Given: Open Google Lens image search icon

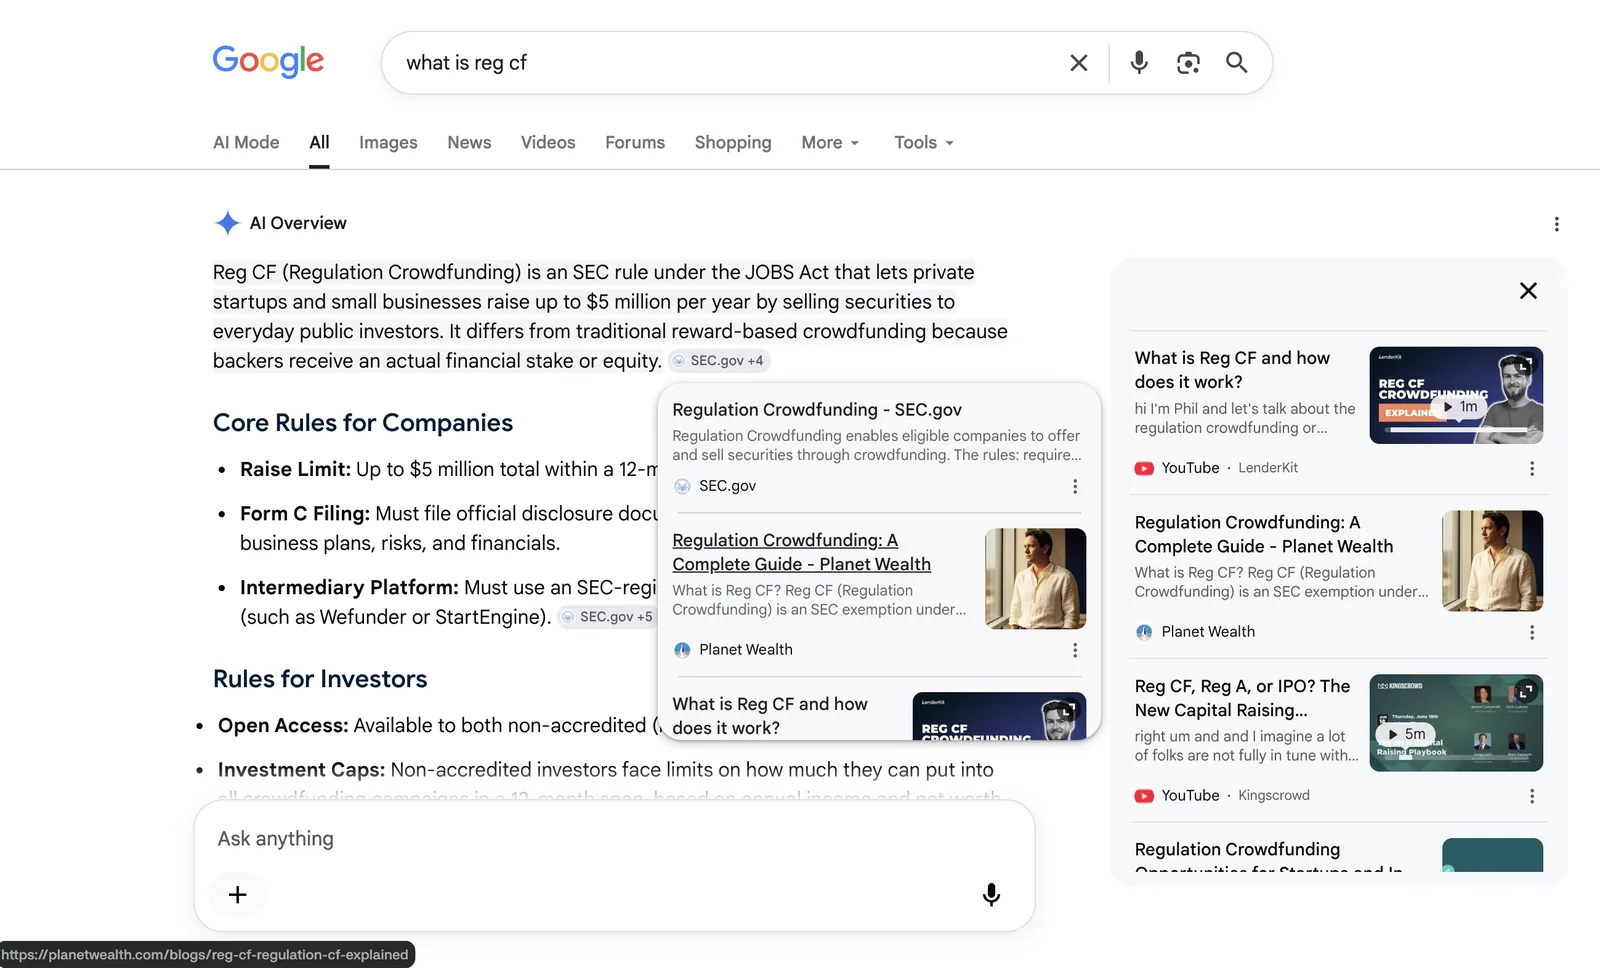Looking at the screenshot, I should pyautogui.click(x=1188, y=63).
